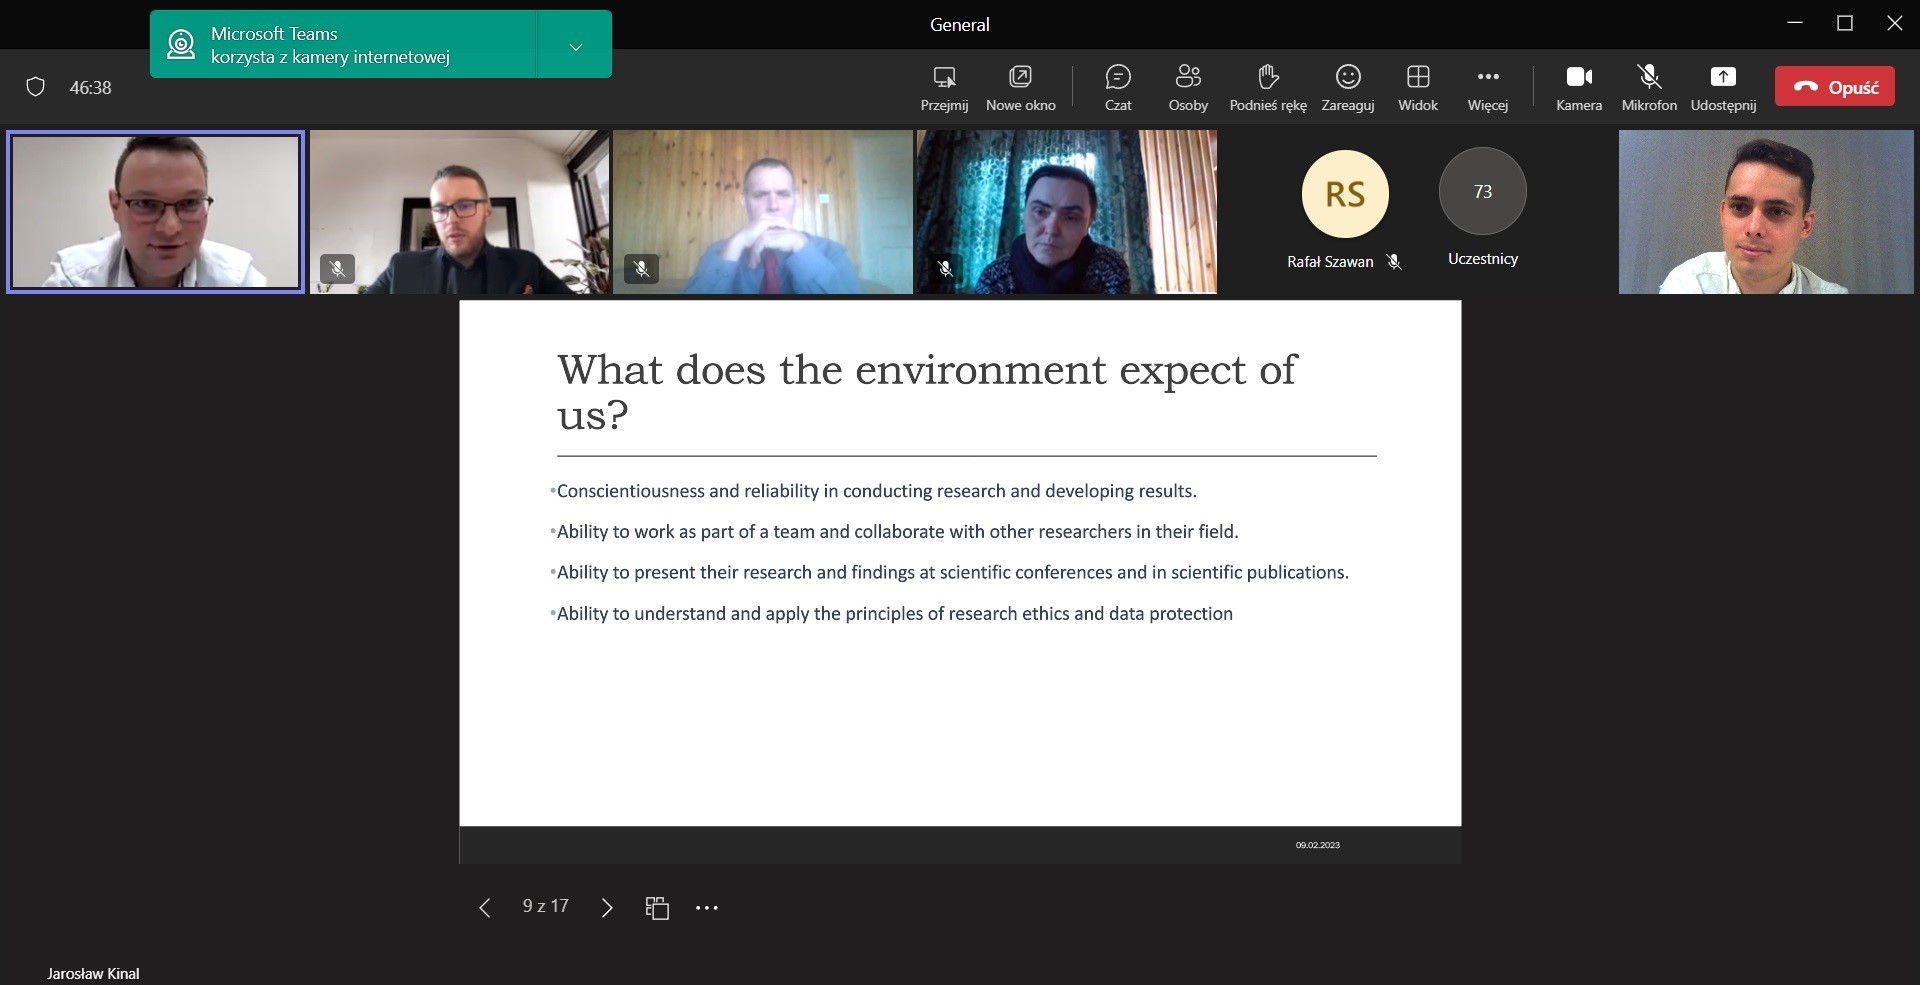Open the Więcej more actions menu
The image size is (1922, 985).
point(1487,87)
